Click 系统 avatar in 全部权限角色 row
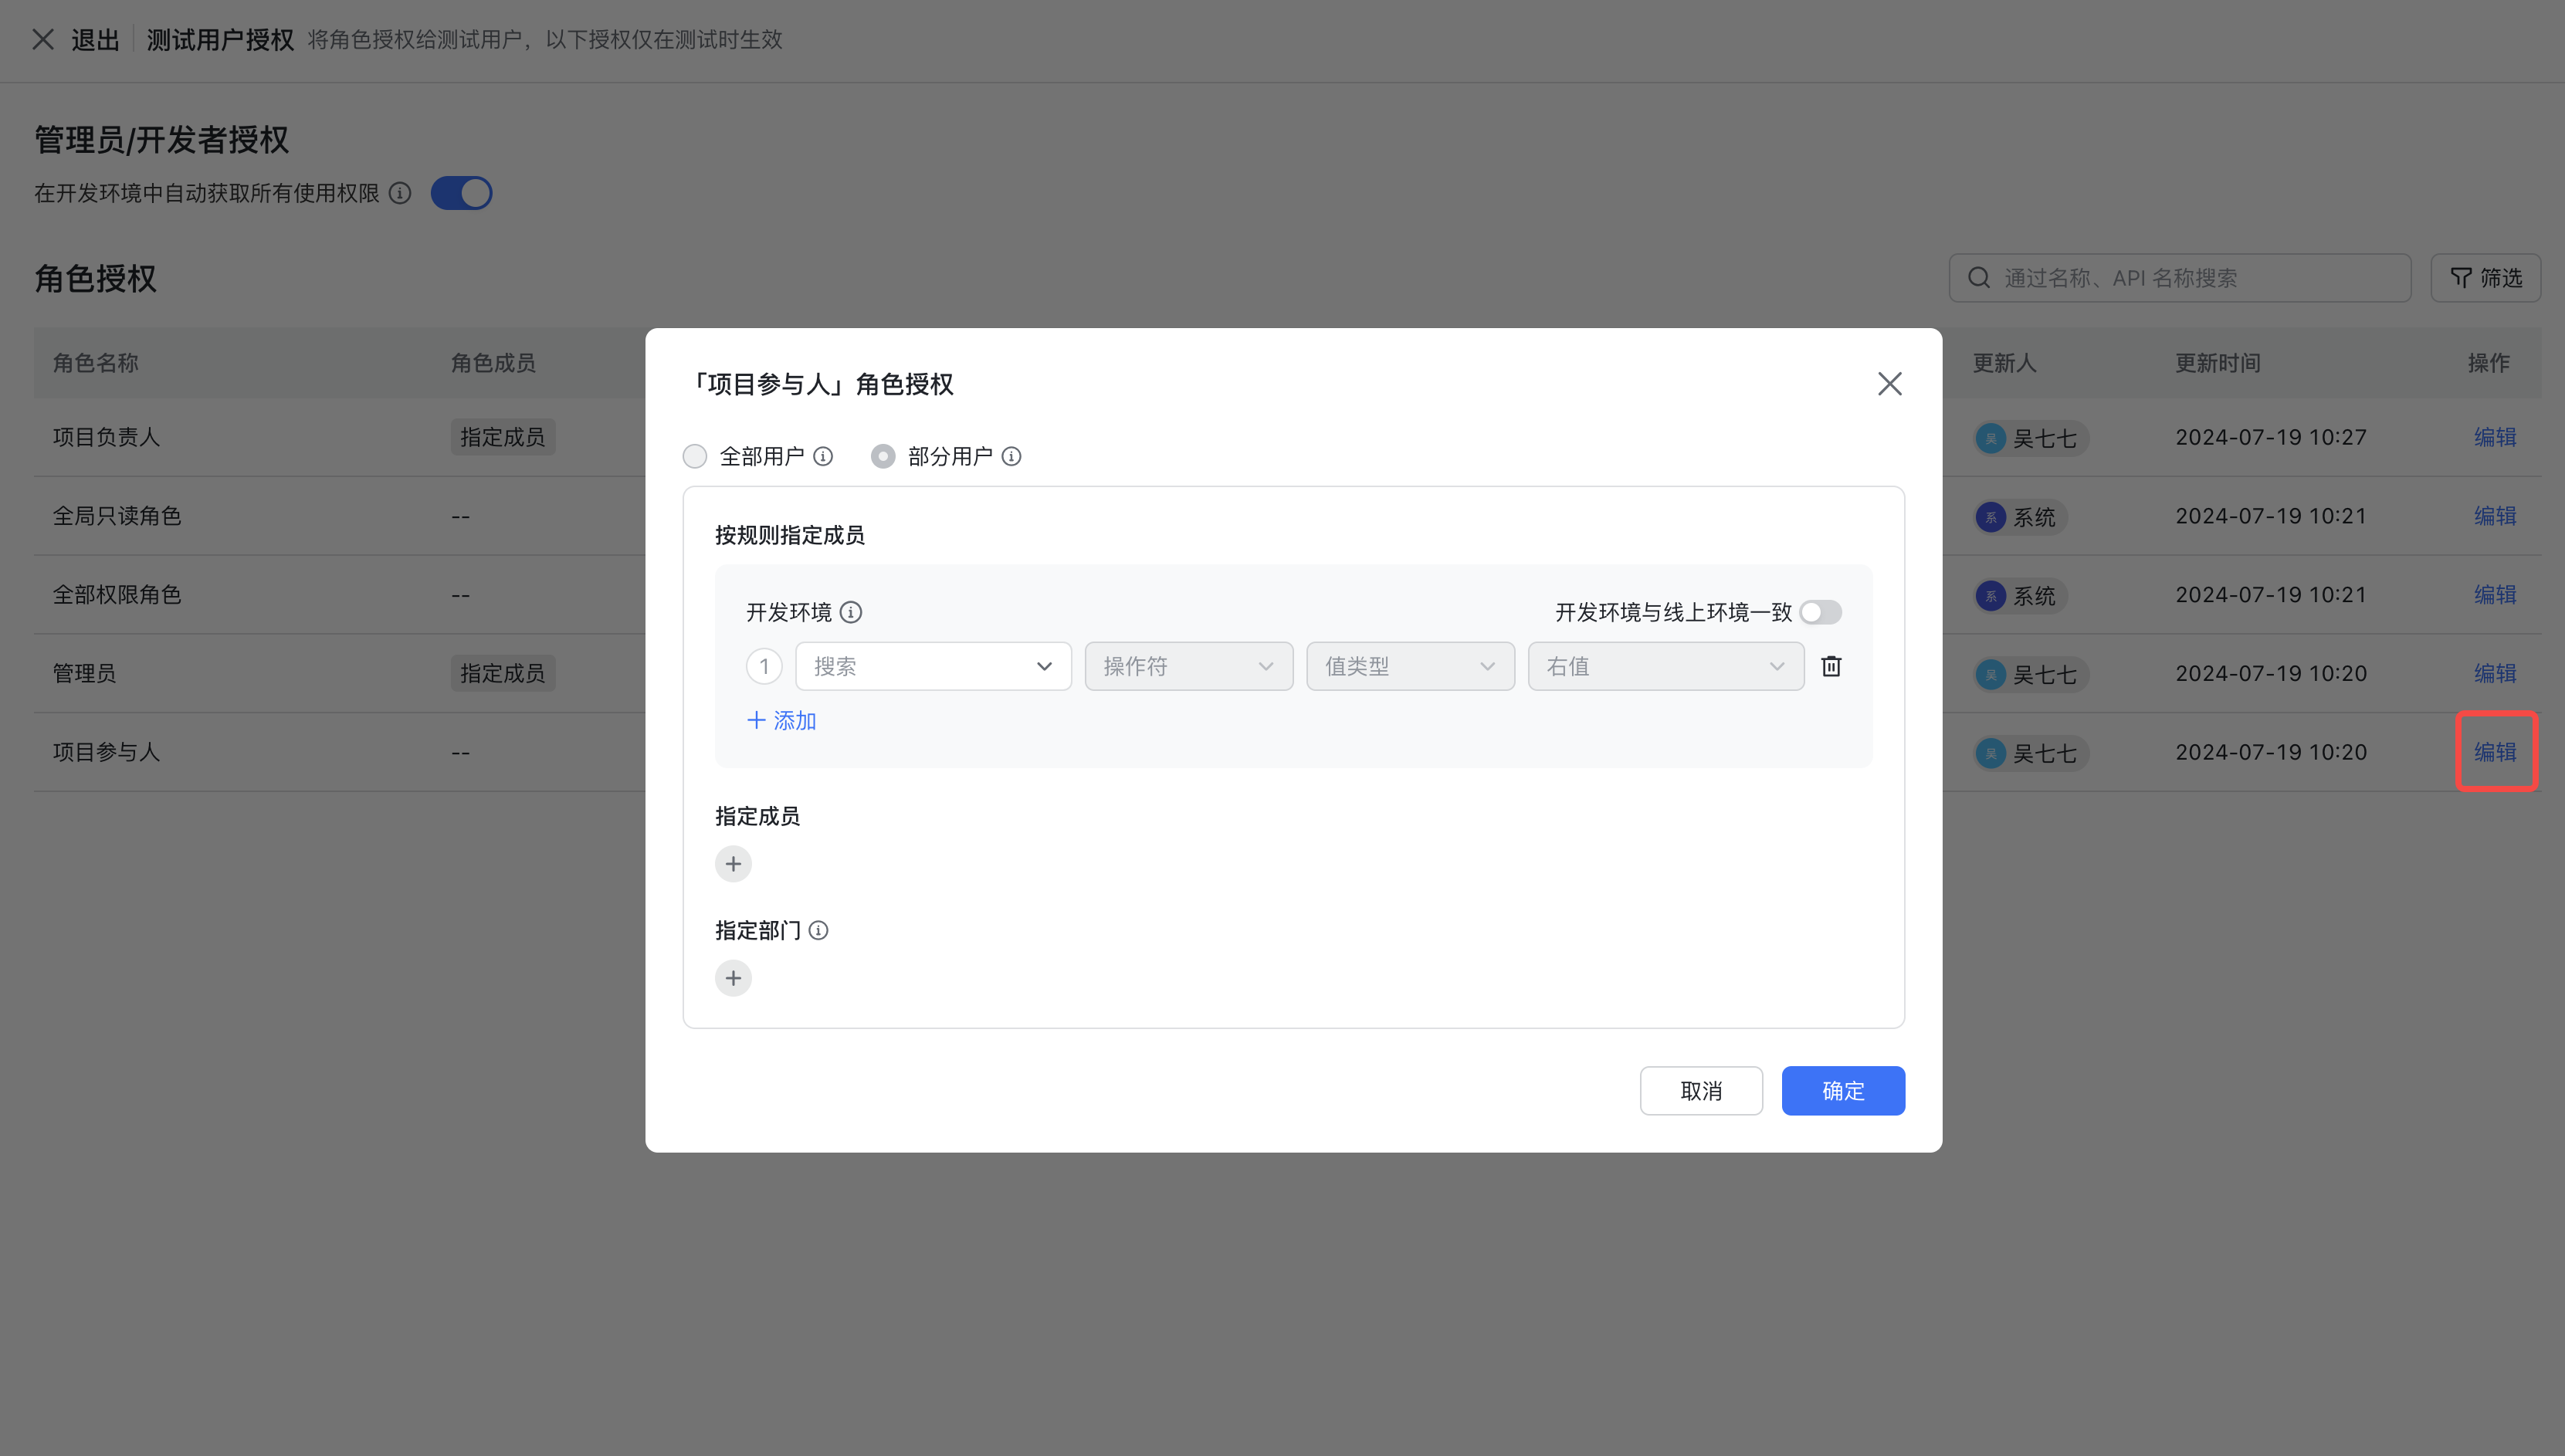 (x=1990, y=595)
